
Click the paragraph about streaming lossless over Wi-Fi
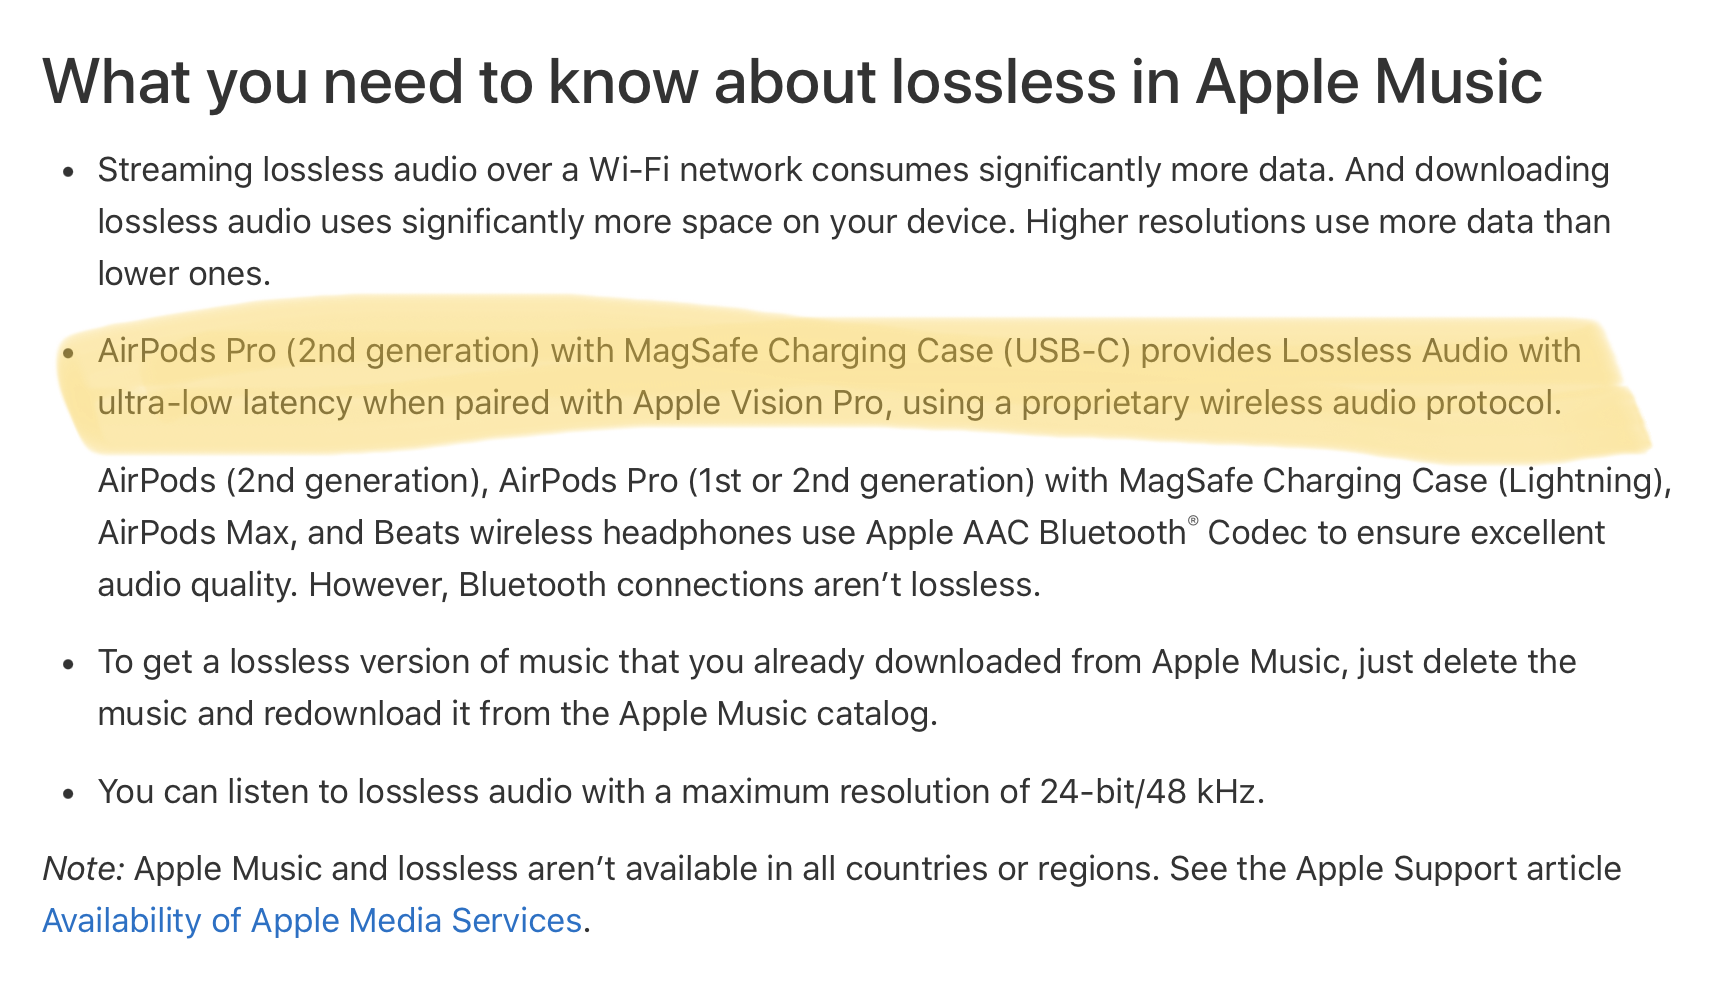[x=854, y=221]
